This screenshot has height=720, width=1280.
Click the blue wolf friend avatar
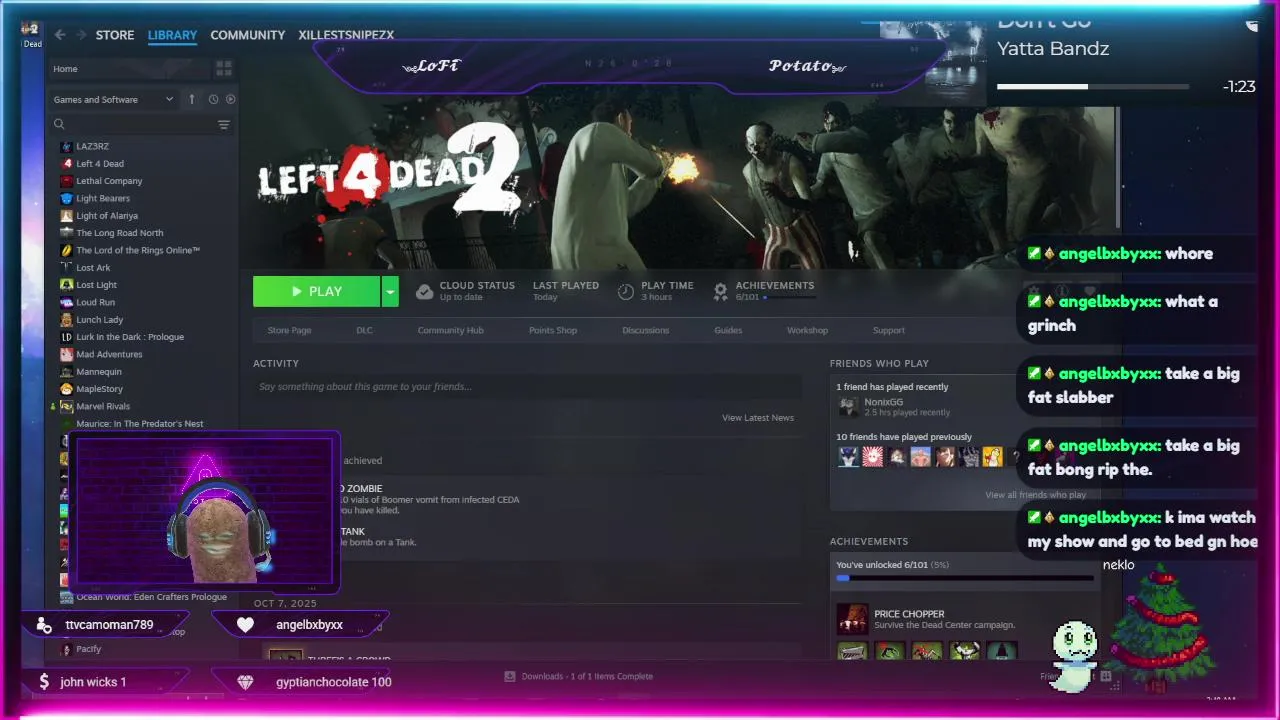pyautogui.click(x=848, y=457)
